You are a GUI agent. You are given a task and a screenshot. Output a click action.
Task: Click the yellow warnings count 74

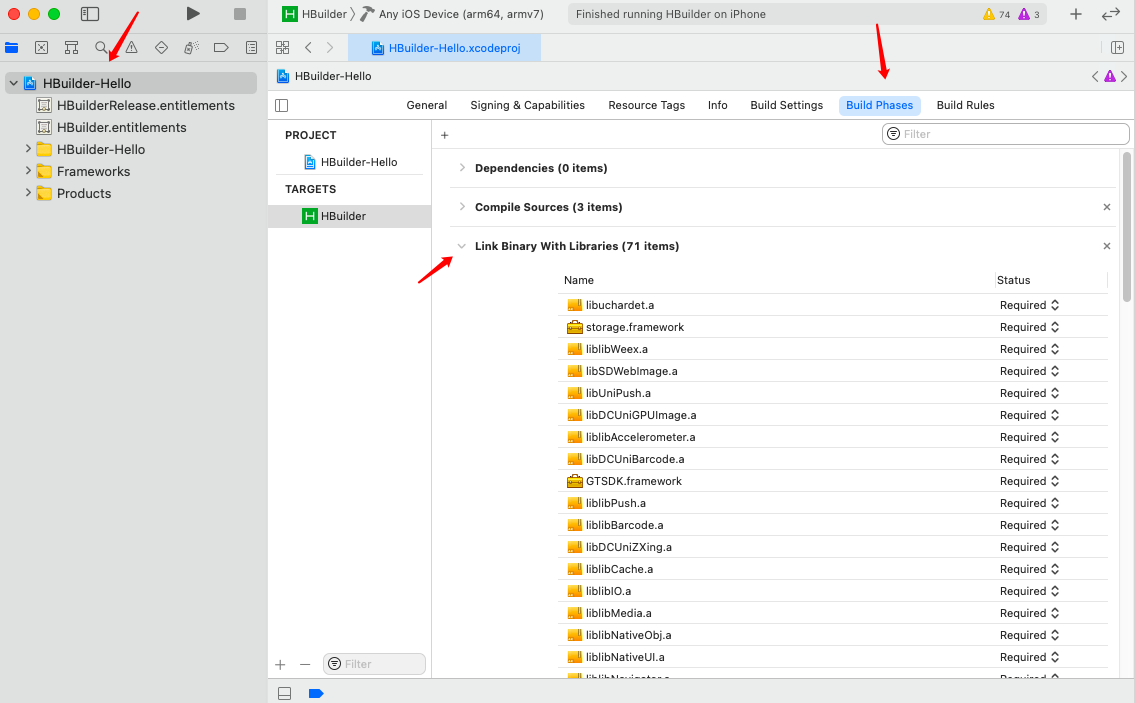997,14
